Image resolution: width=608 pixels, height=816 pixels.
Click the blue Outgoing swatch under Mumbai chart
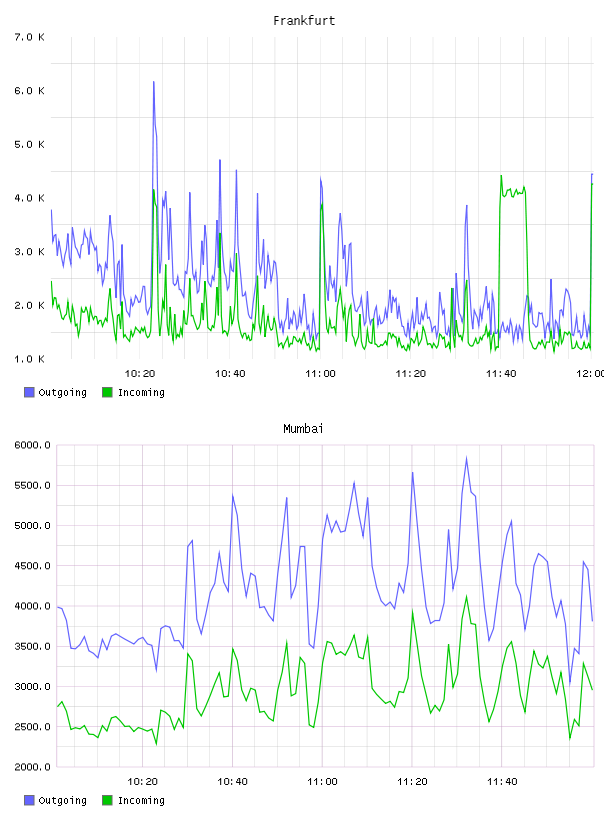tap(29, 800)
